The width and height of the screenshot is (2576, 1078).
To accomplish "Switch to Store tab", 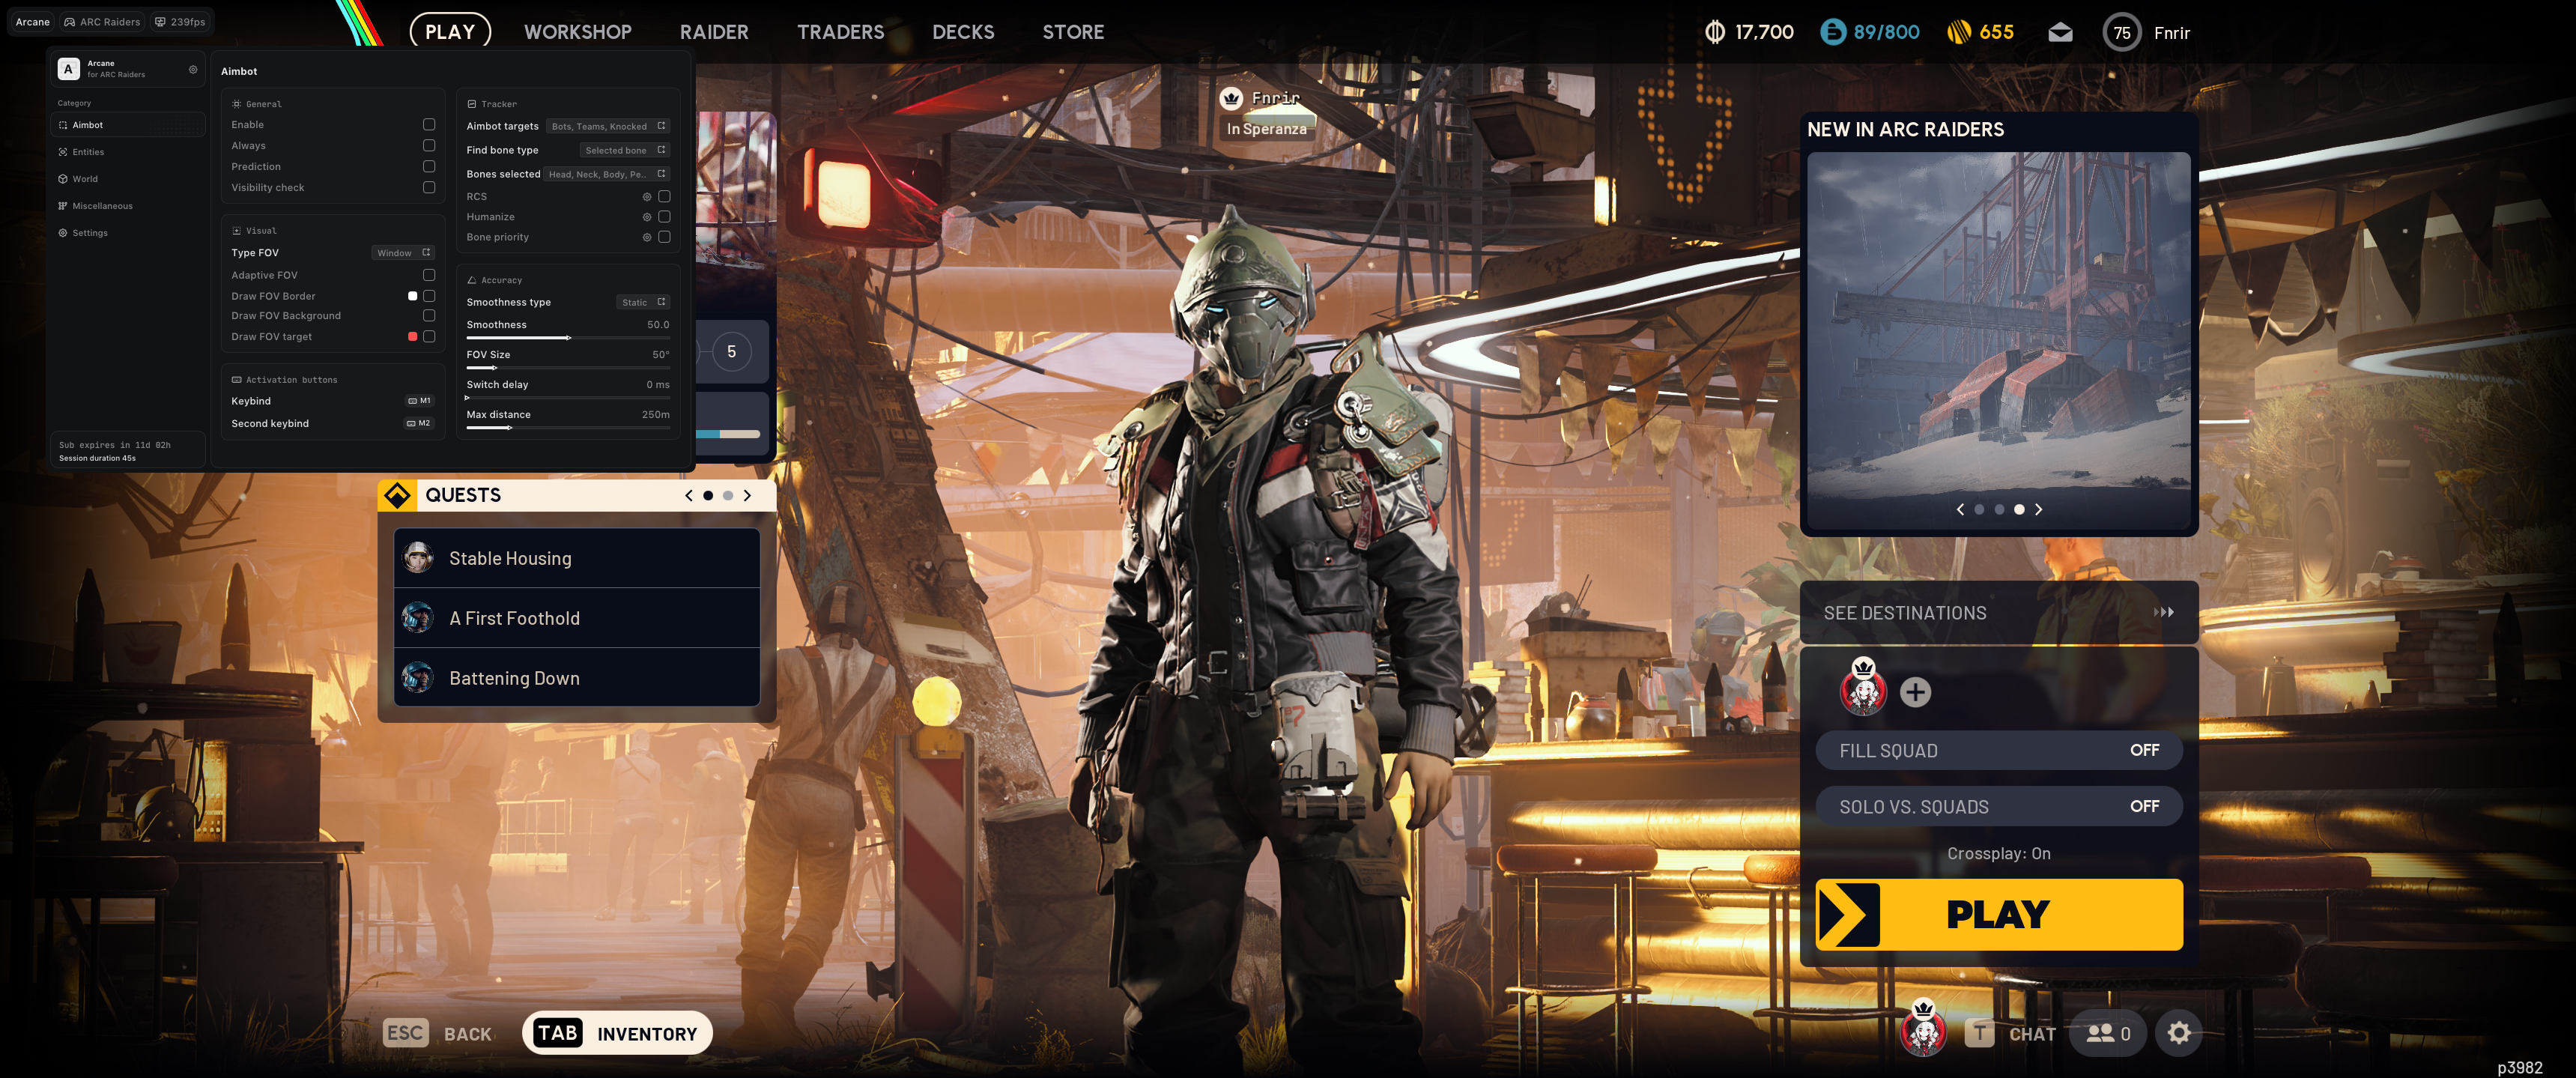I will pos(1073,32).
